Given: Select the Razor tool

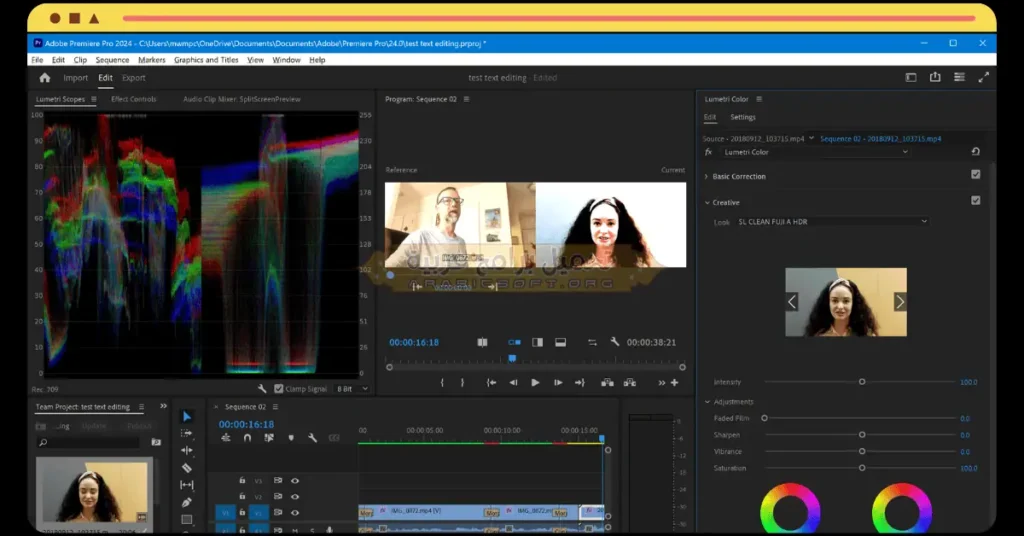Looking at the screenshot, I should tap(187, 467).
